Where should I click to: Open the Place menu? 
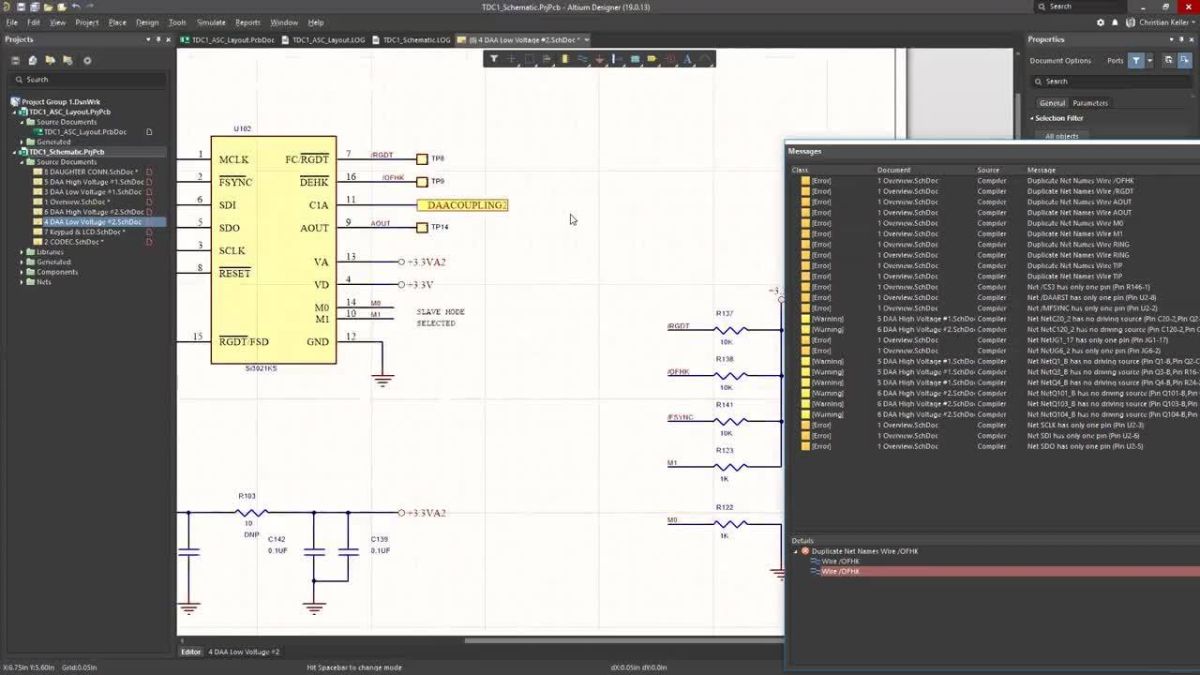coord(117,22)
